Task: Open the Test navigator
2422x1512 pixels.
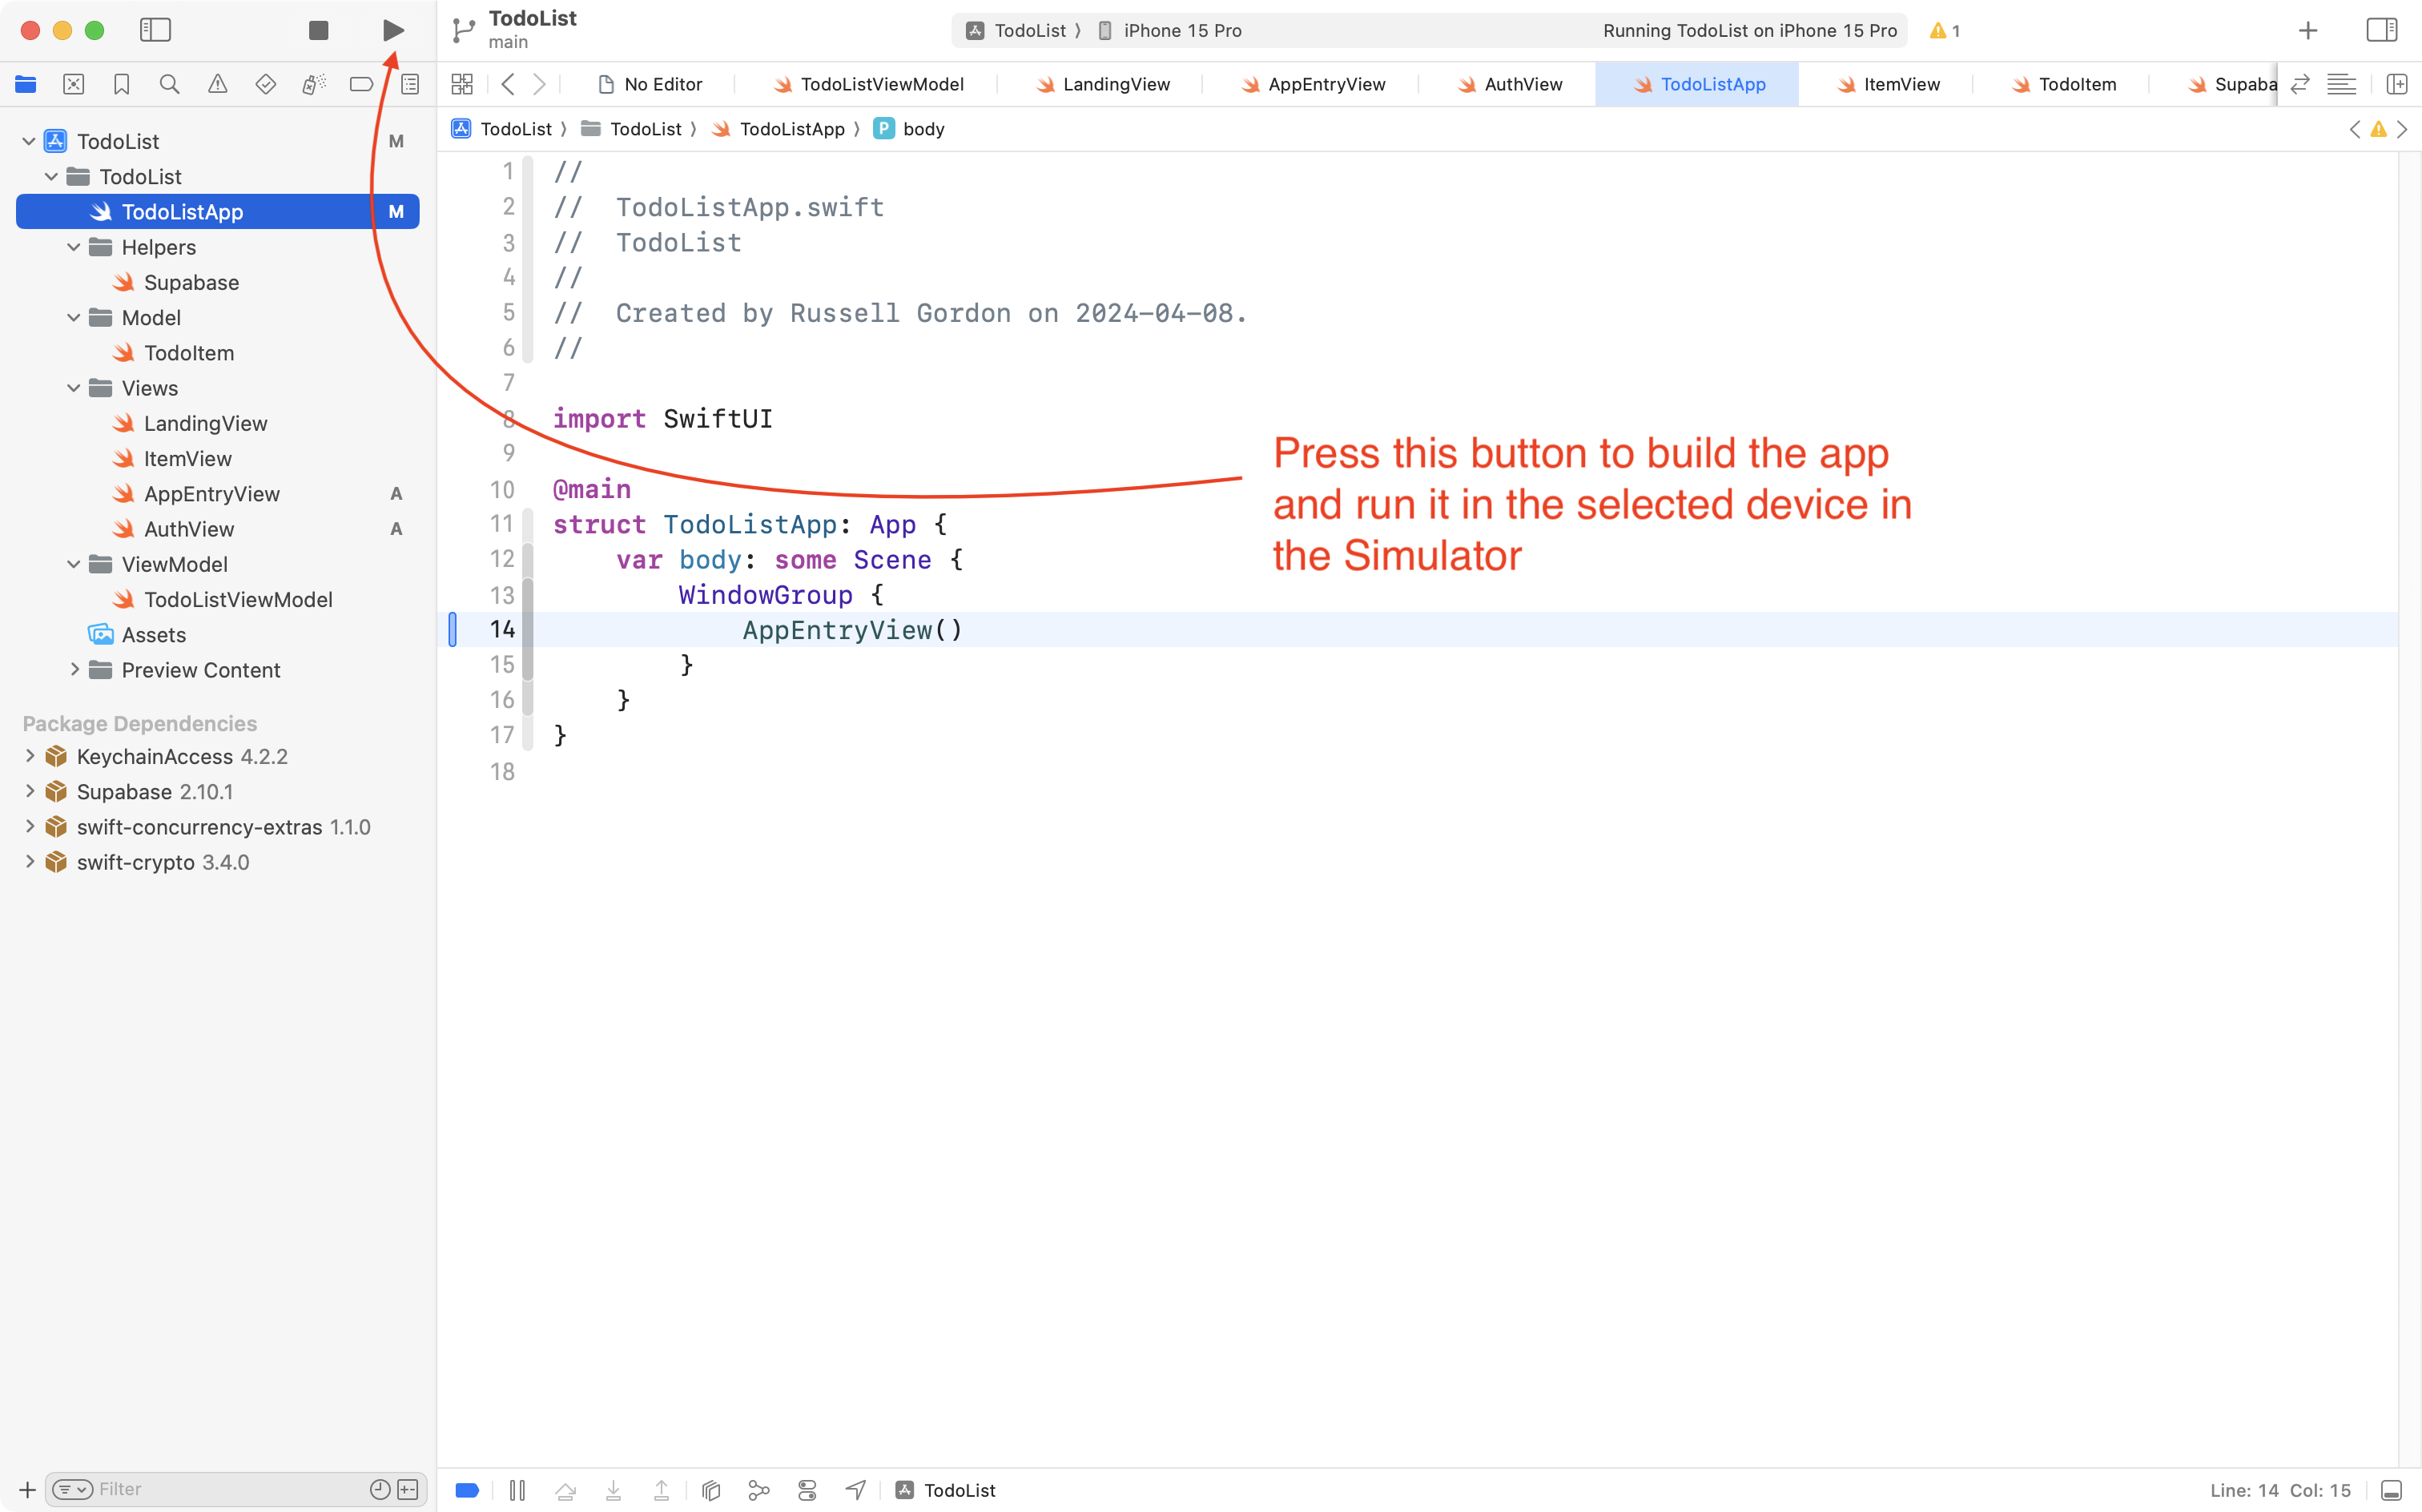Action: coord(265,84)
